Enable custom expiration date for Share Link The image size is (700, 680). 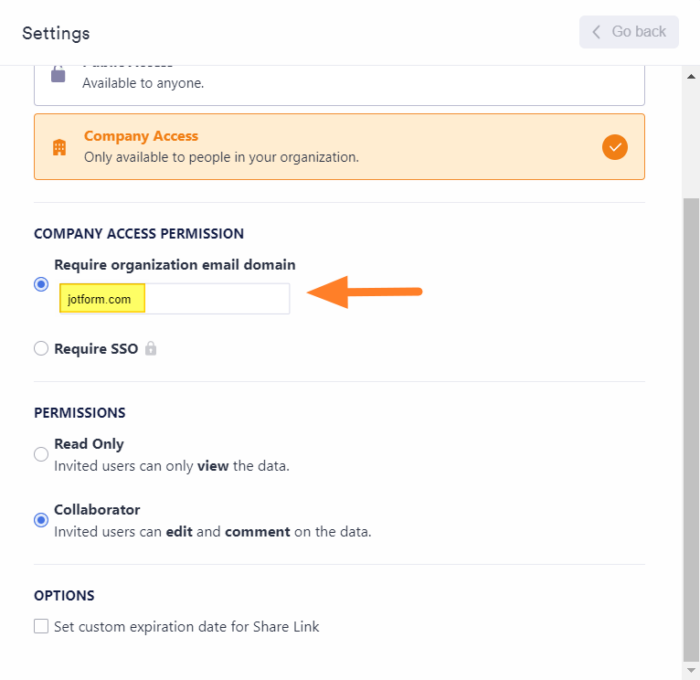click(x=41, y=627)
